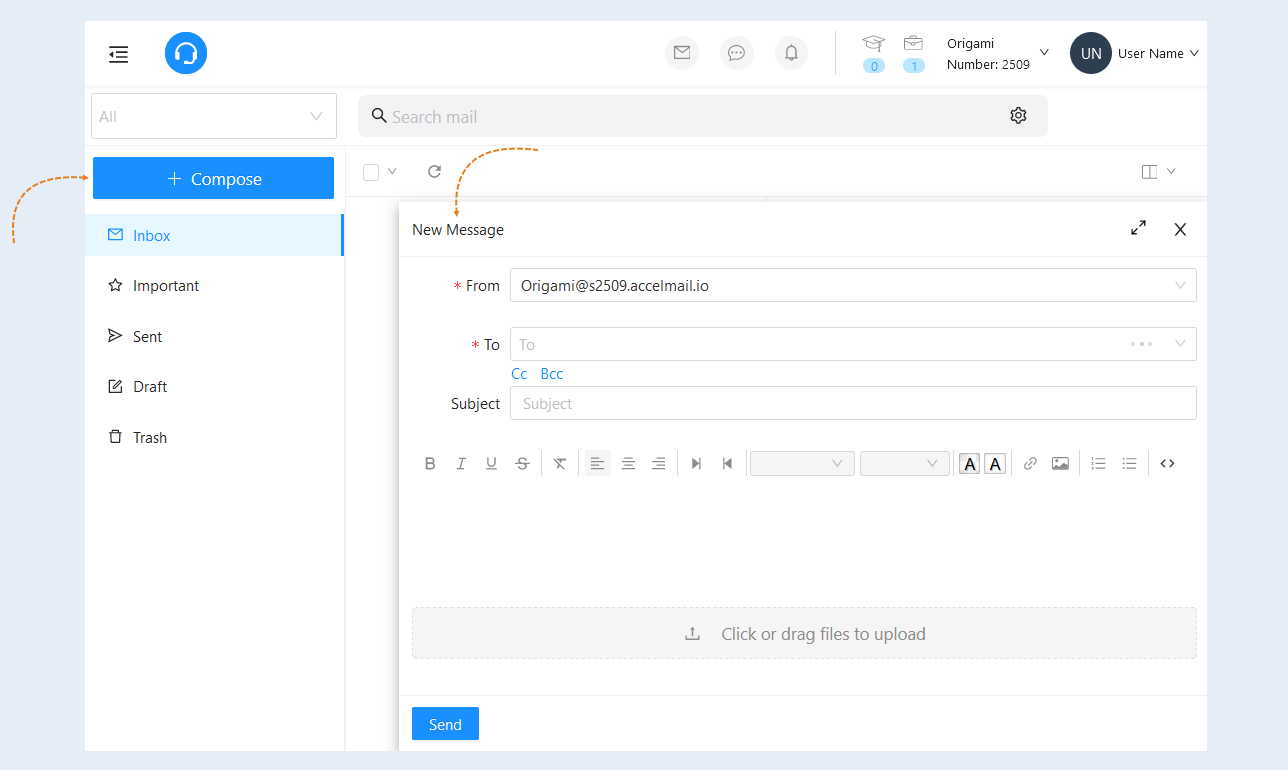This screenshot has height=770, width=1288.
Task: Start a bulleted list
Action: click(1129, 464)
